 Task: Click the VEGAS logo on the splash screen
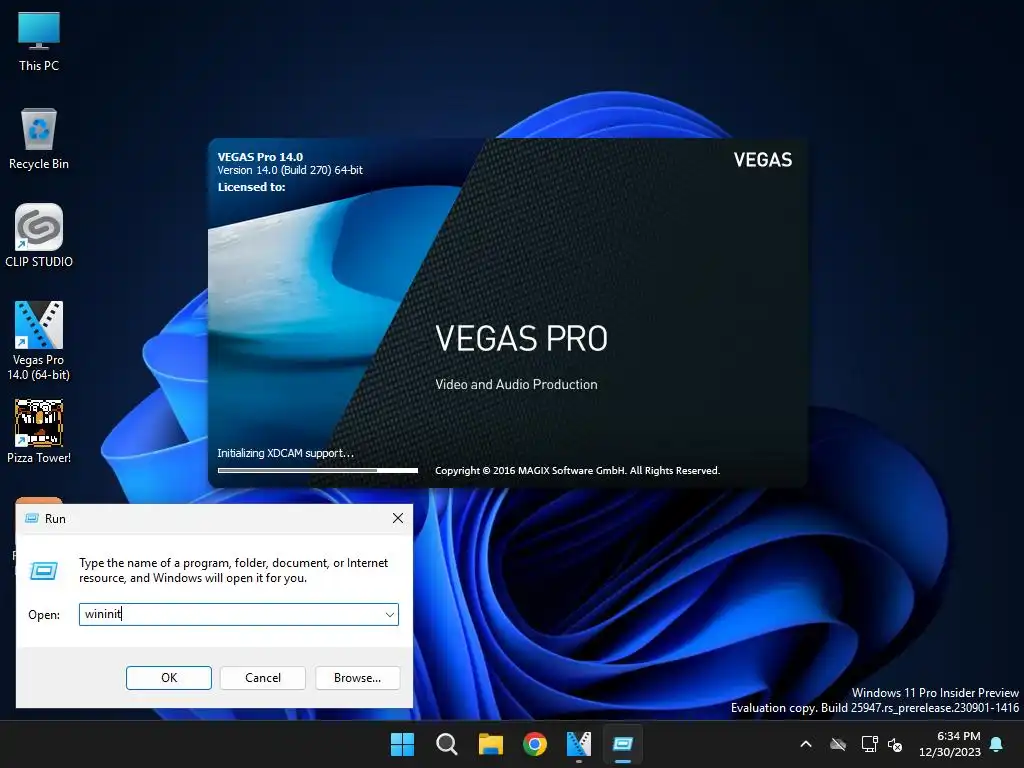coord(762,160)
